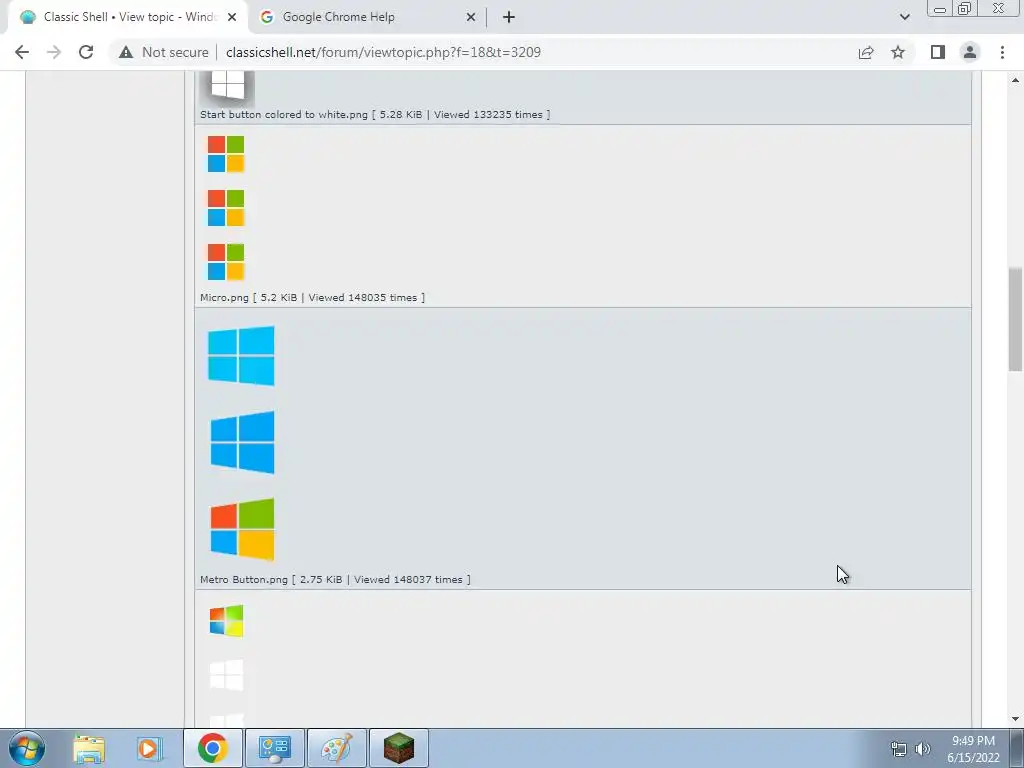Image resolution: width=1024 pixels, height=768 pixels.
Task: Click 'Viewed 148035 times' text
Action: point(362,297)
